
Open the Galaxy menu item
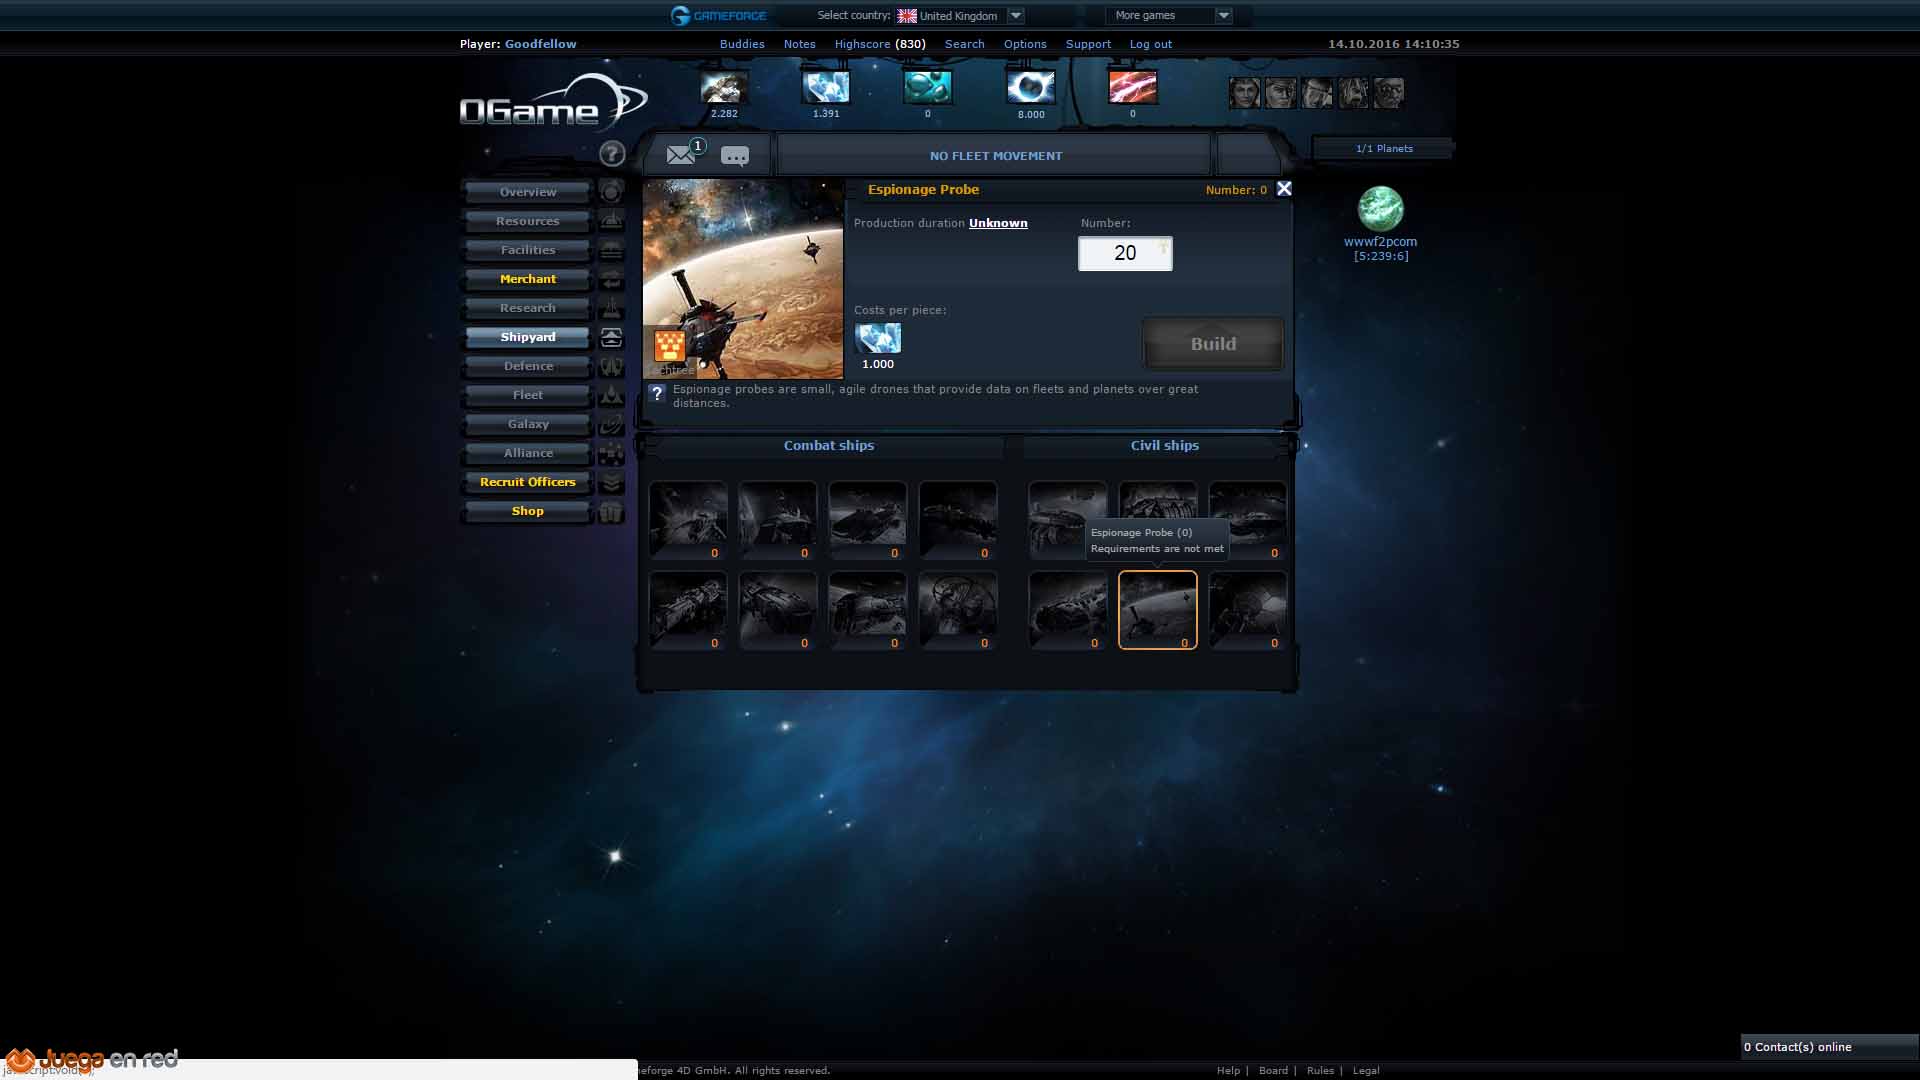(x=528, y=424)
